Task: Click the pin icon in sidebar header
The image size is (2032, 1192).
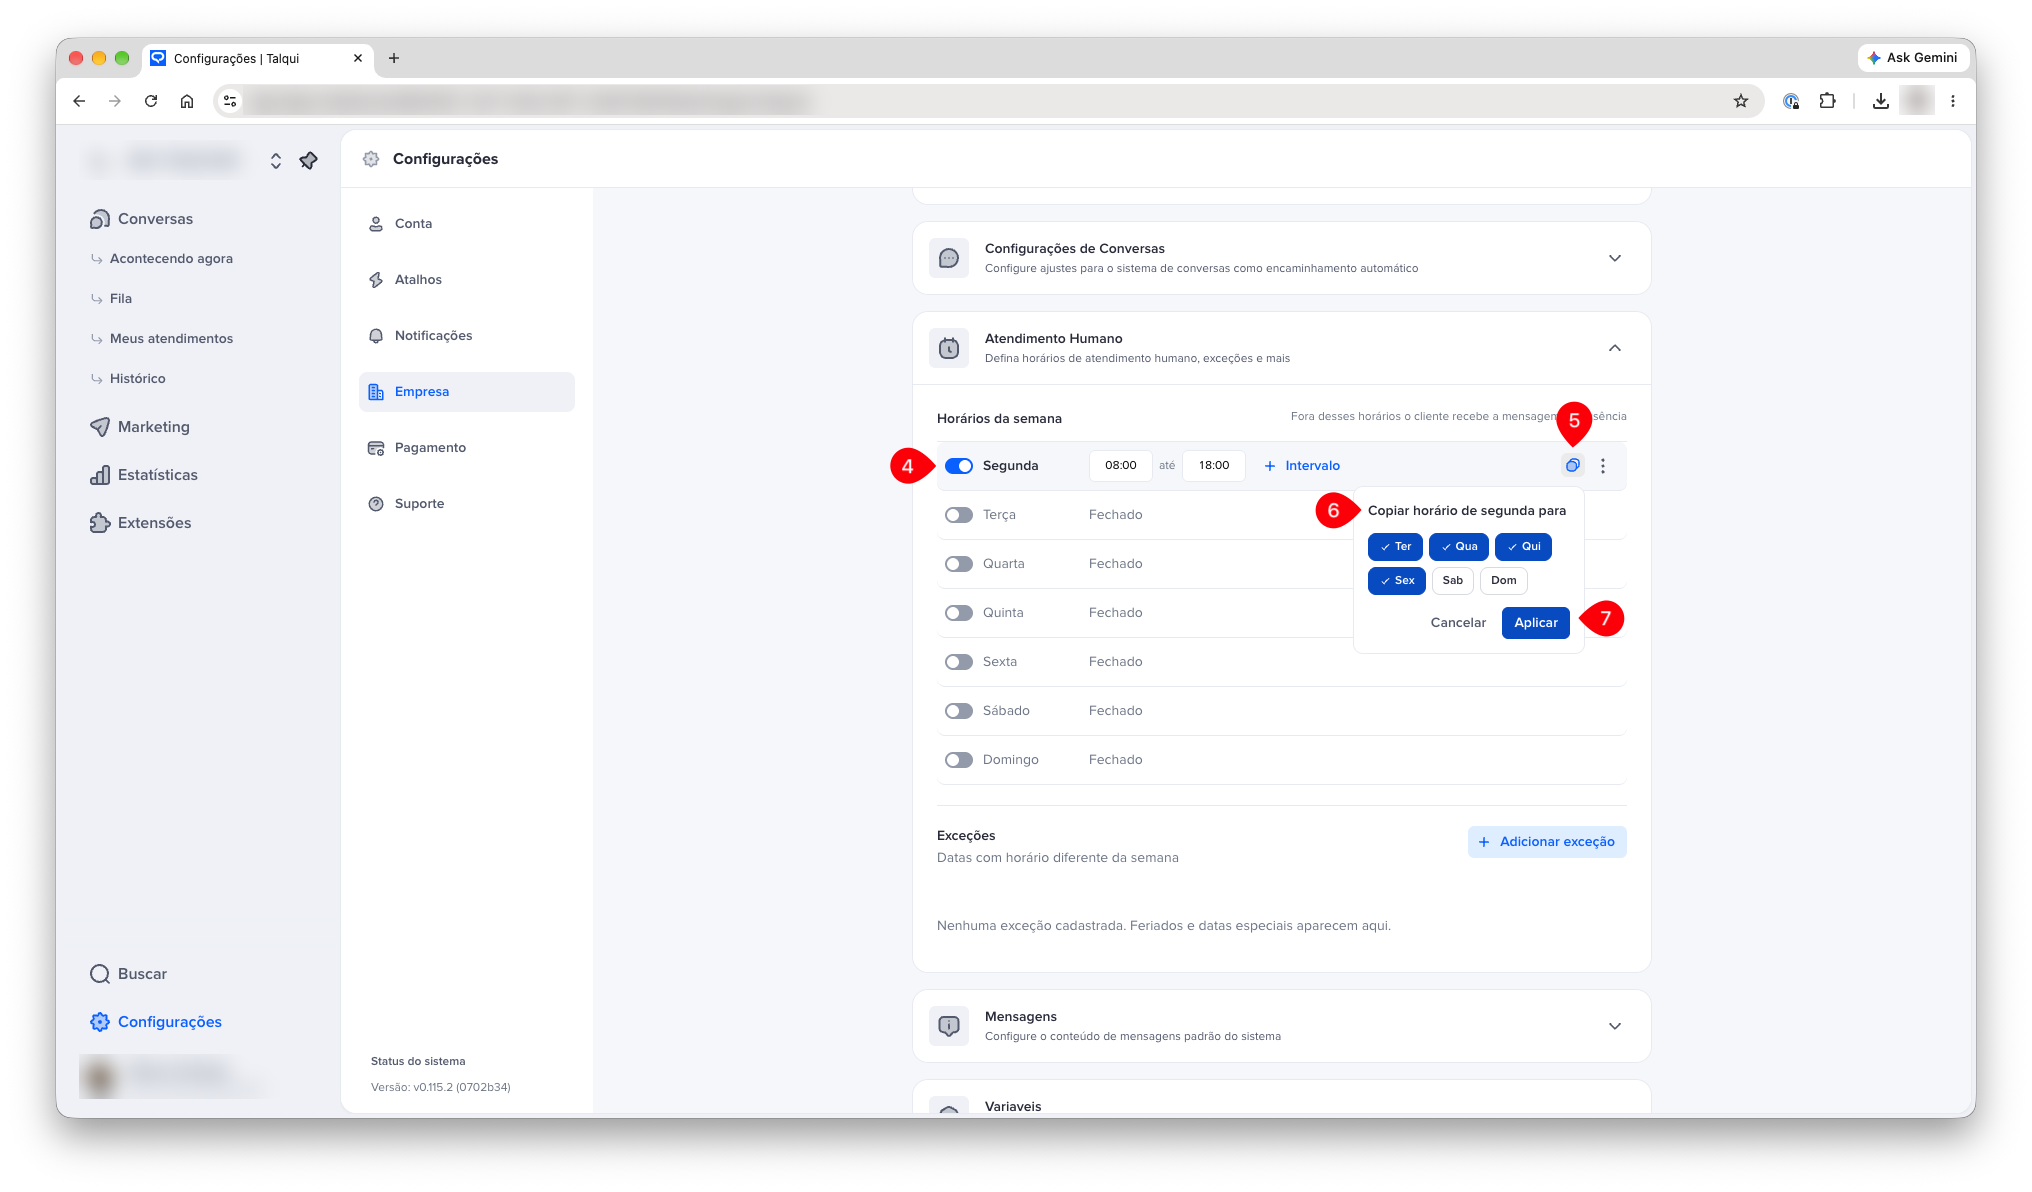Action: click(x=309, y=160)
